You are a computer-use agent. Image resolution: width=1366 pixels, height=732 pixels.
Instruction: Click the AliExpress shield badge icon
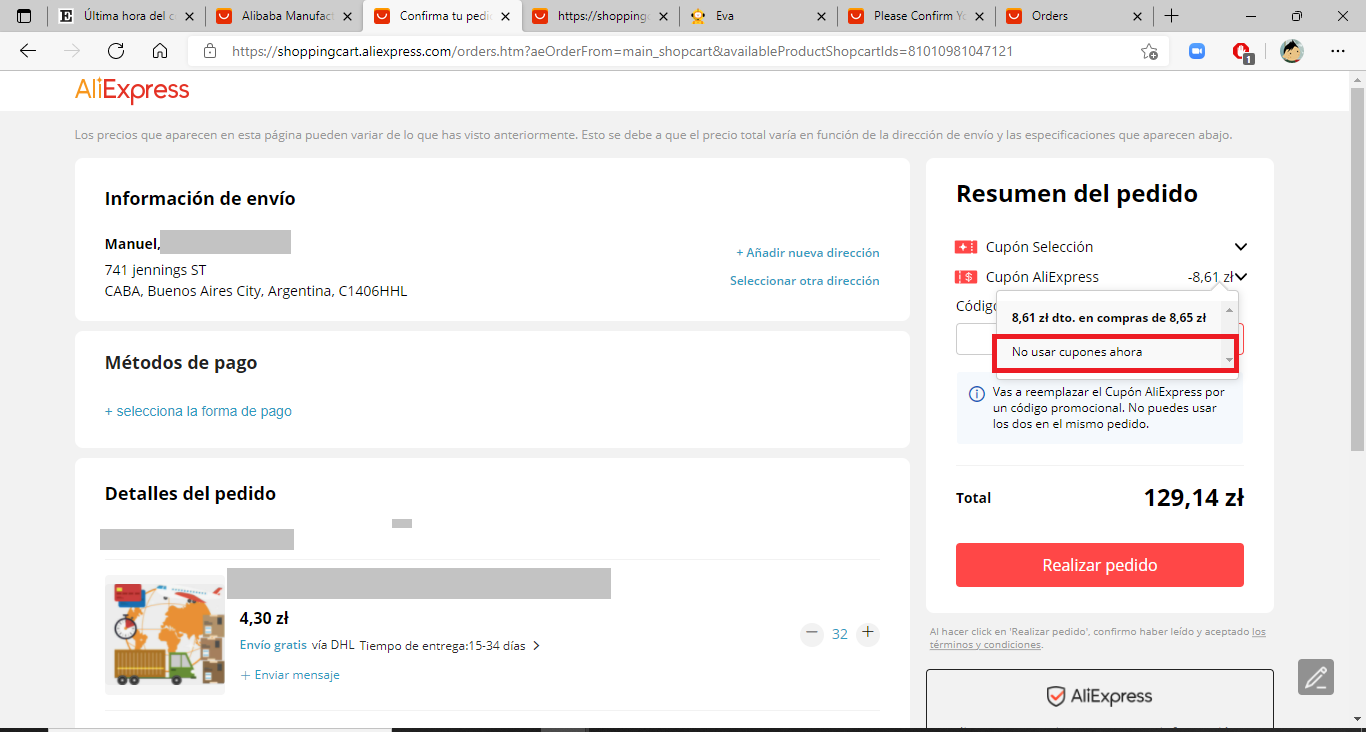1055,696
